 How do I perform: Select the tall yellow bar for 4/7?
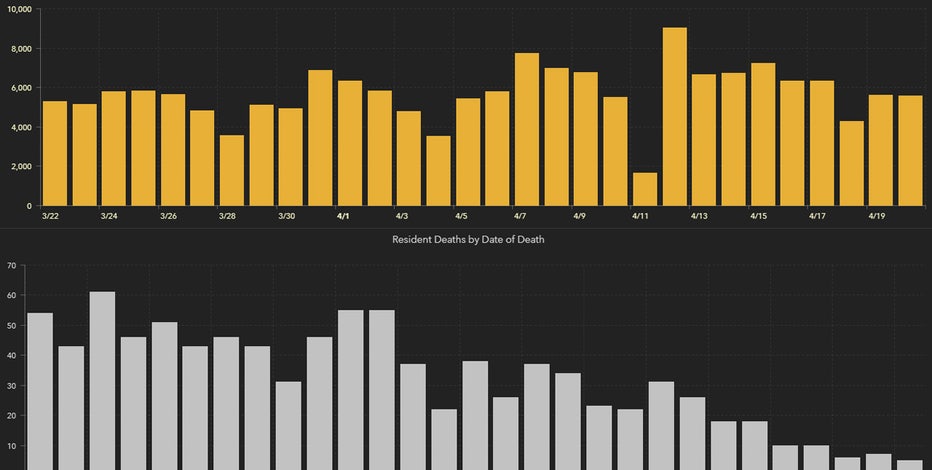click(x=527, y=130)
